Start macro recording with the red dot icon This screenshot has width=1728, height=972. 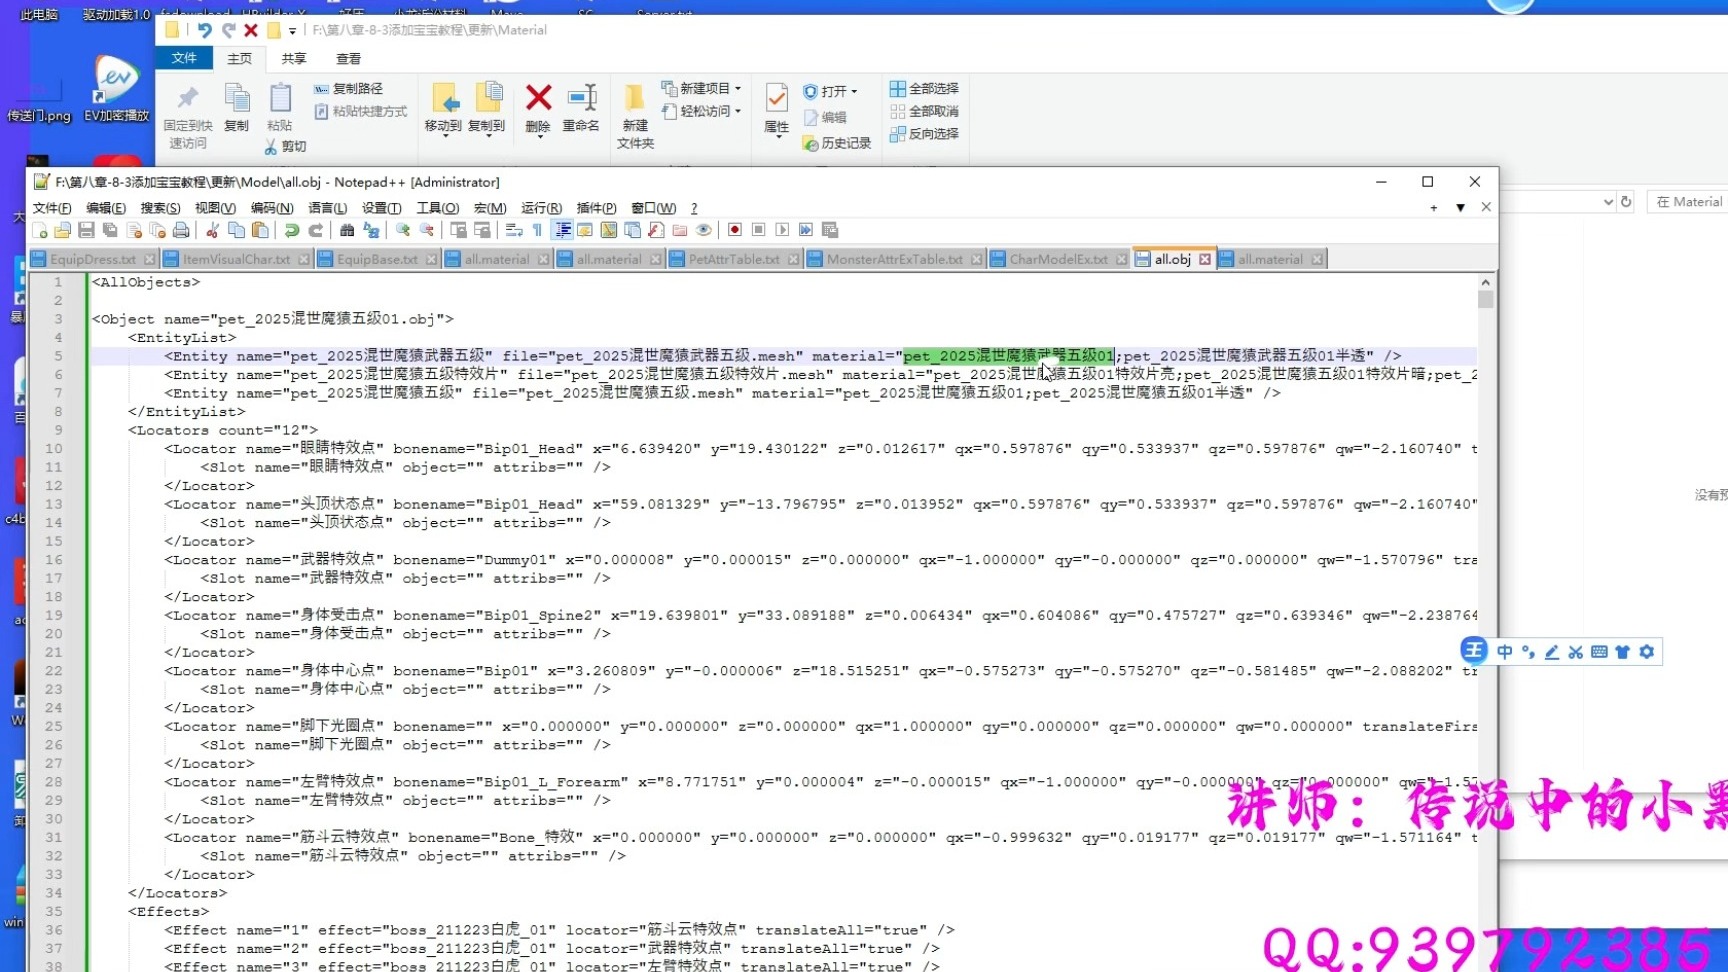coord(735,230)
